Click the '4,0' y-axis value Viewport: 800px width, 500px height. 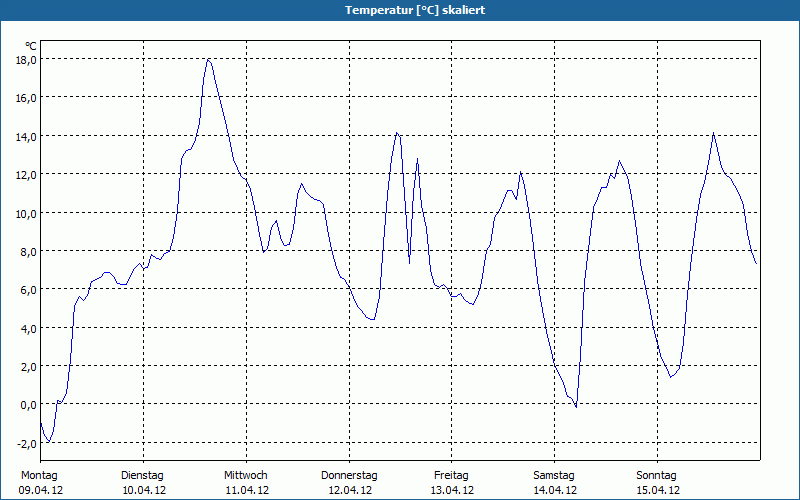click(29, 328)
